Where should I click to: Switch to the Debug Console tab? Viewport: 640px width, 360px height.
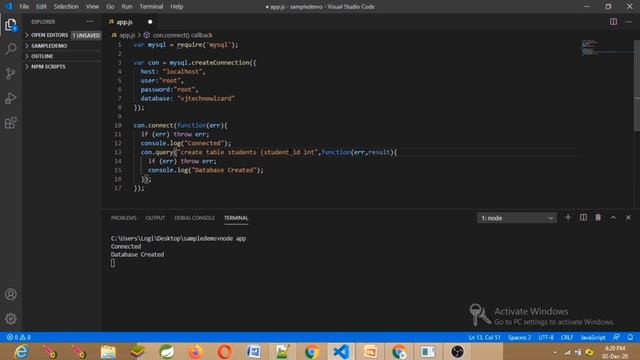point(194,218)
